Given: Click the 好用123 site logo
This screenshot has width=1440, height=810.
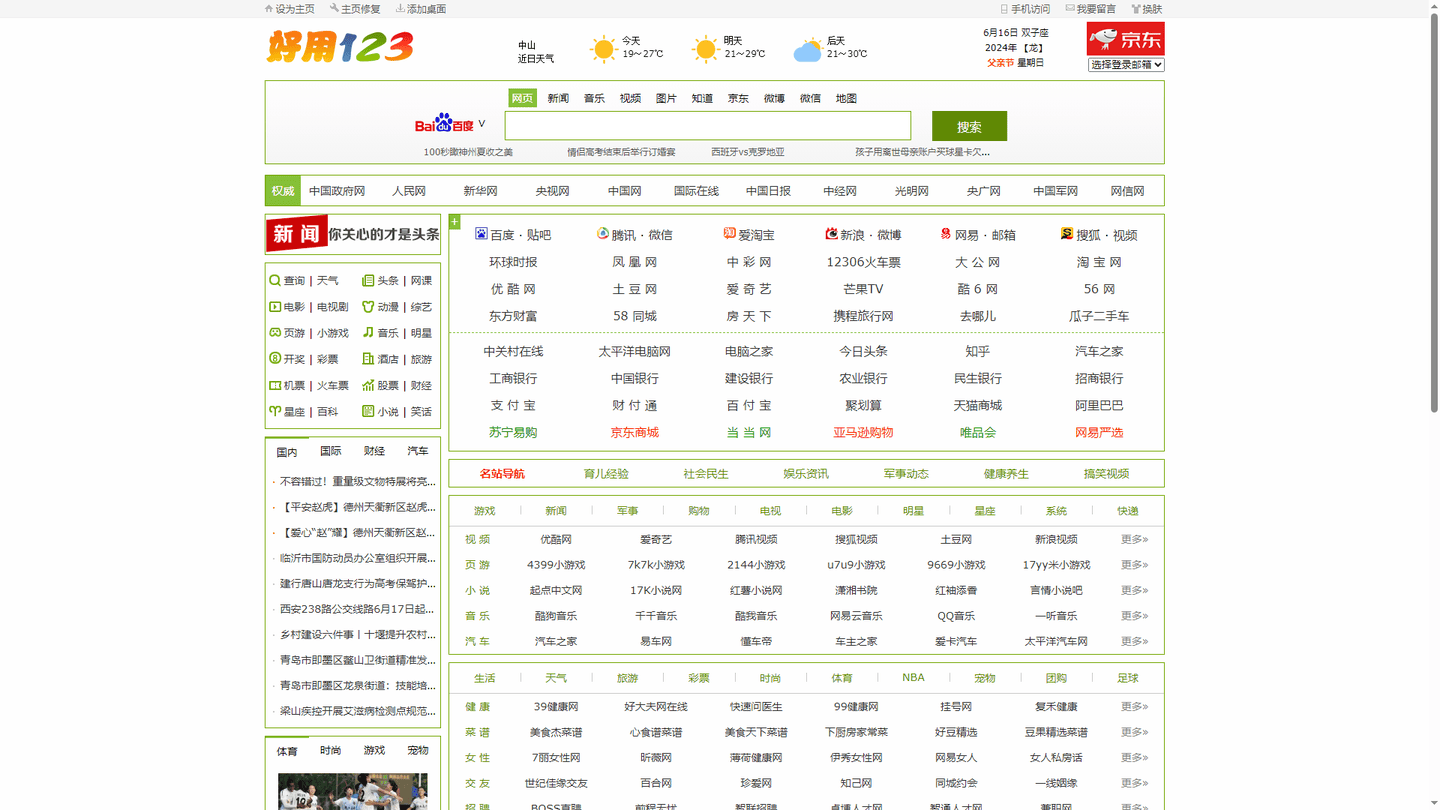Looking at the screenshot, I should tap(340, 46).
